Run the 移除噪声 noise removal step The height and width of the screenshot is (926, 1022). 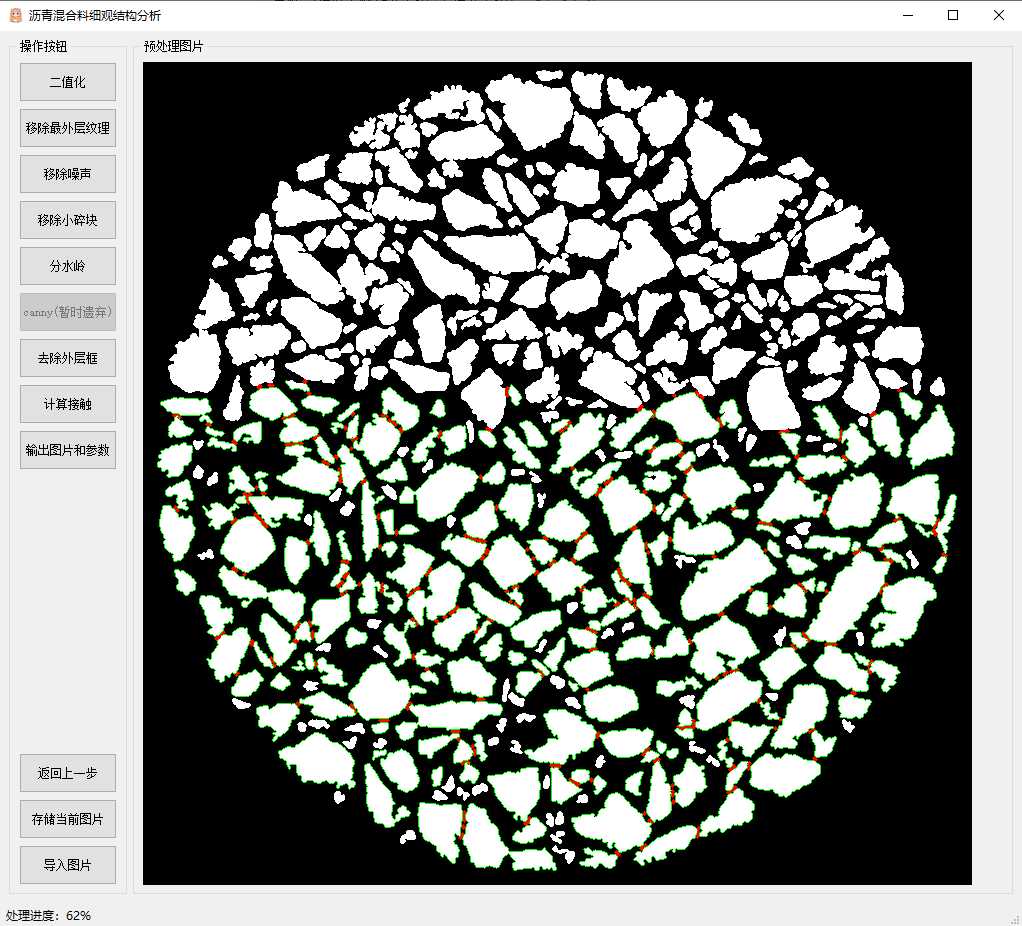click(68, 174)
